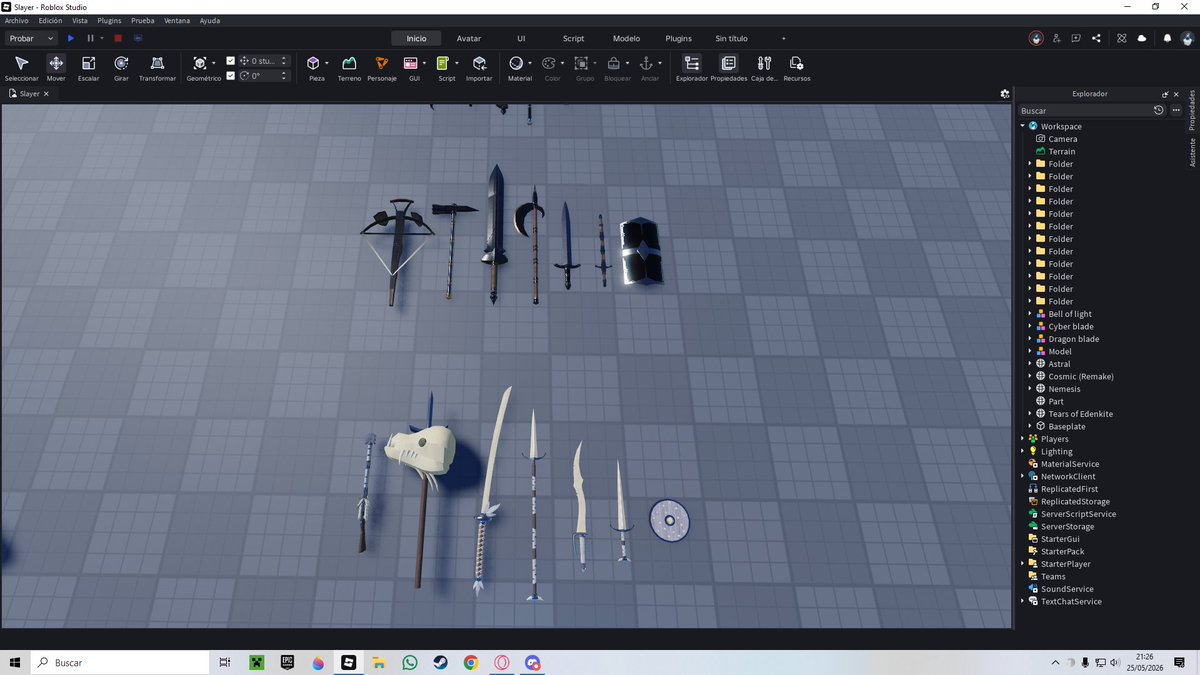Click the Geométrico collision icon
Screen dimensions: 1200x675
200,63
